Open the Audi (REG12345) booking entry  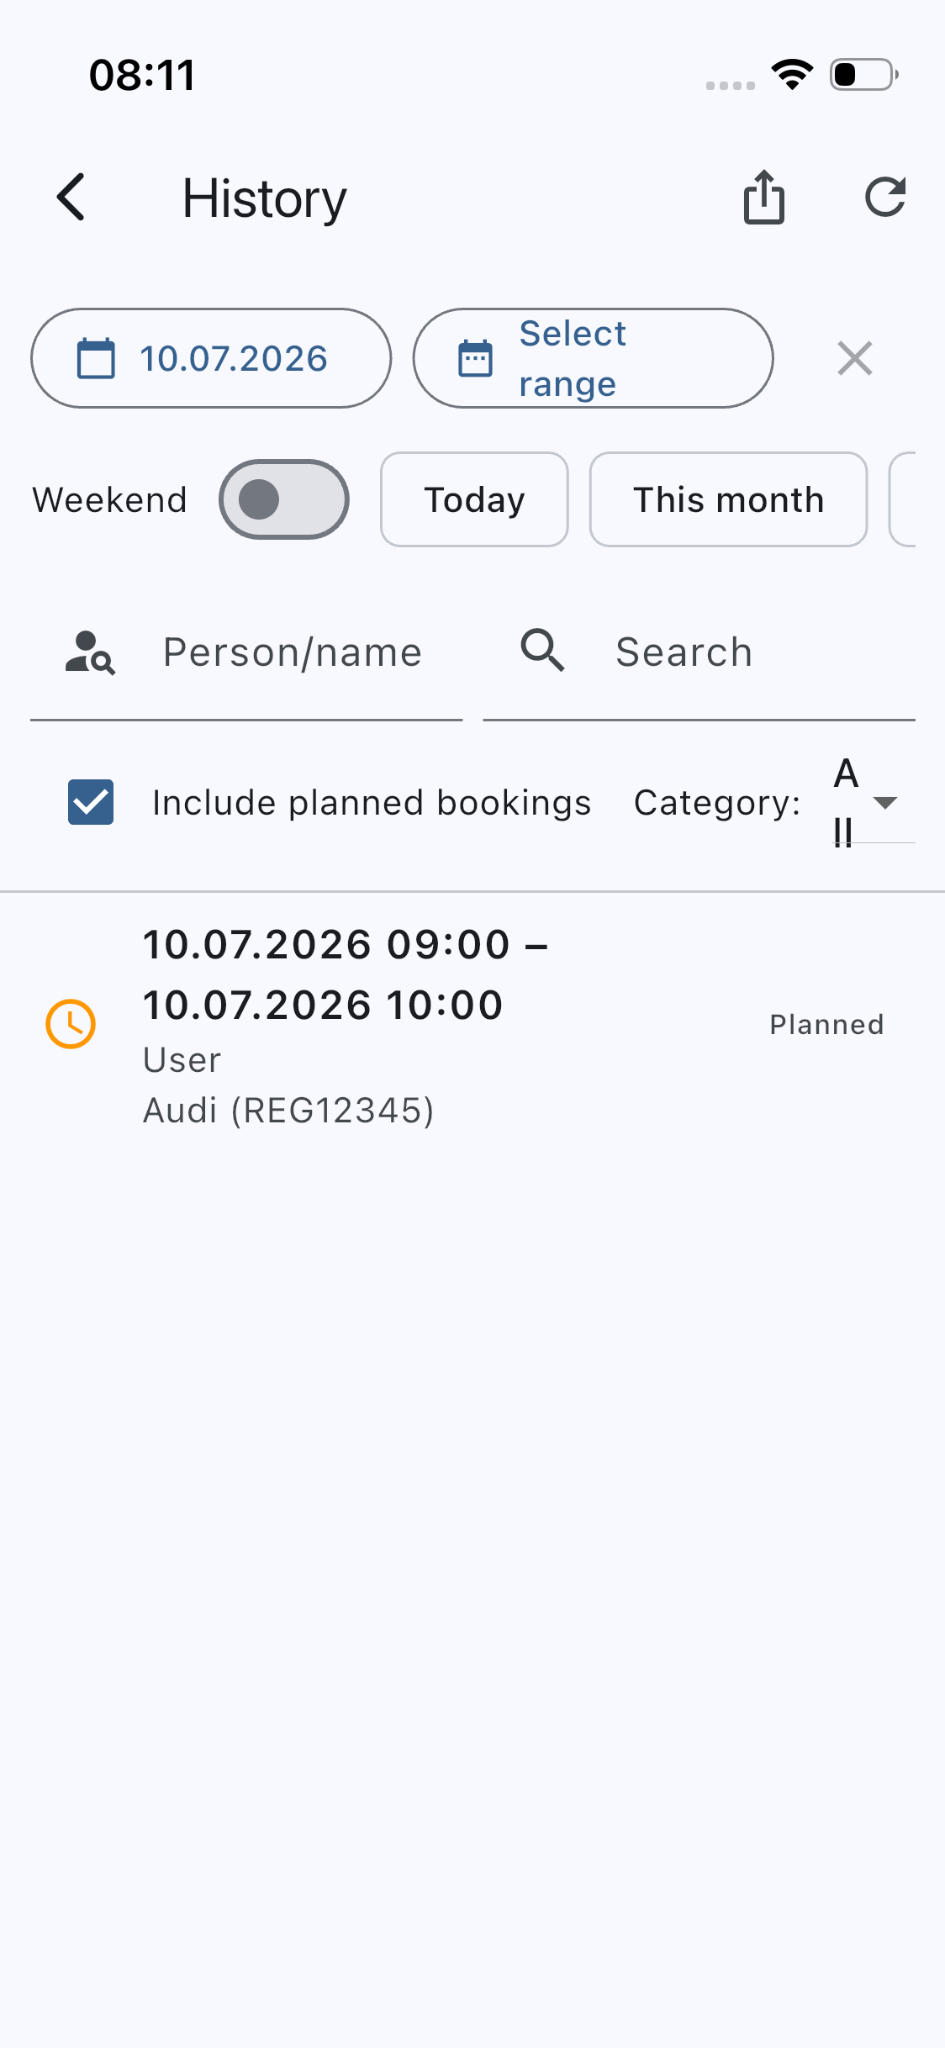tap(472, 1026)
